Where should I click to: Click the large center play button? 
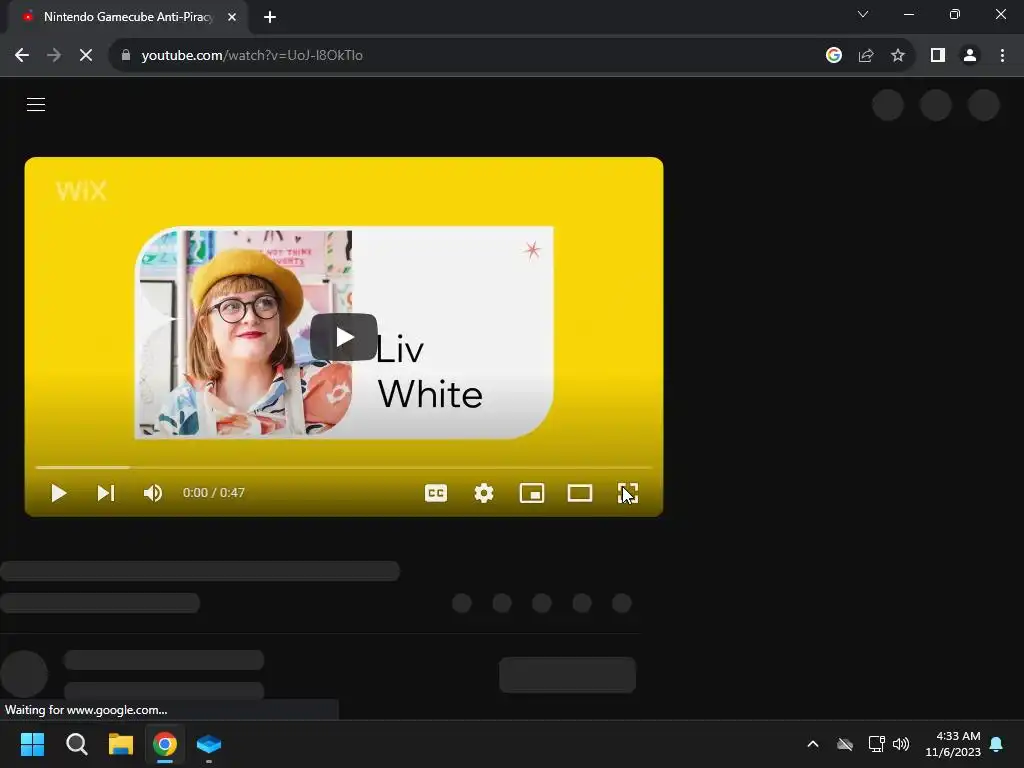coord(344,337)
